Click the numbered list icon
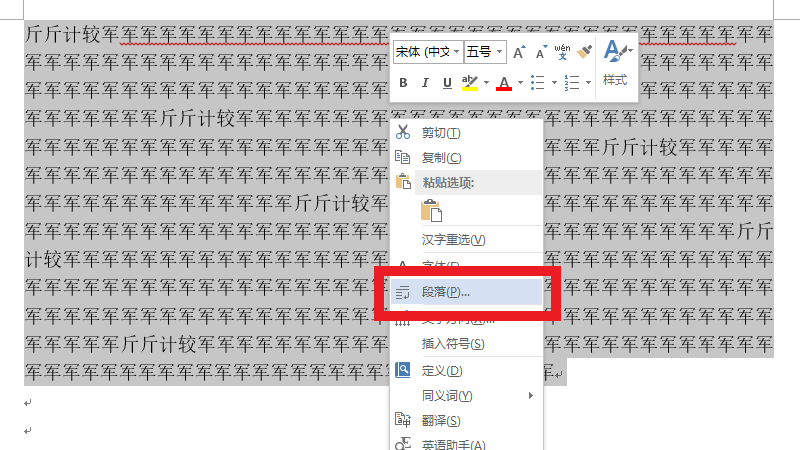This screenshot has height=450, width=800. [x=571, y=82]
